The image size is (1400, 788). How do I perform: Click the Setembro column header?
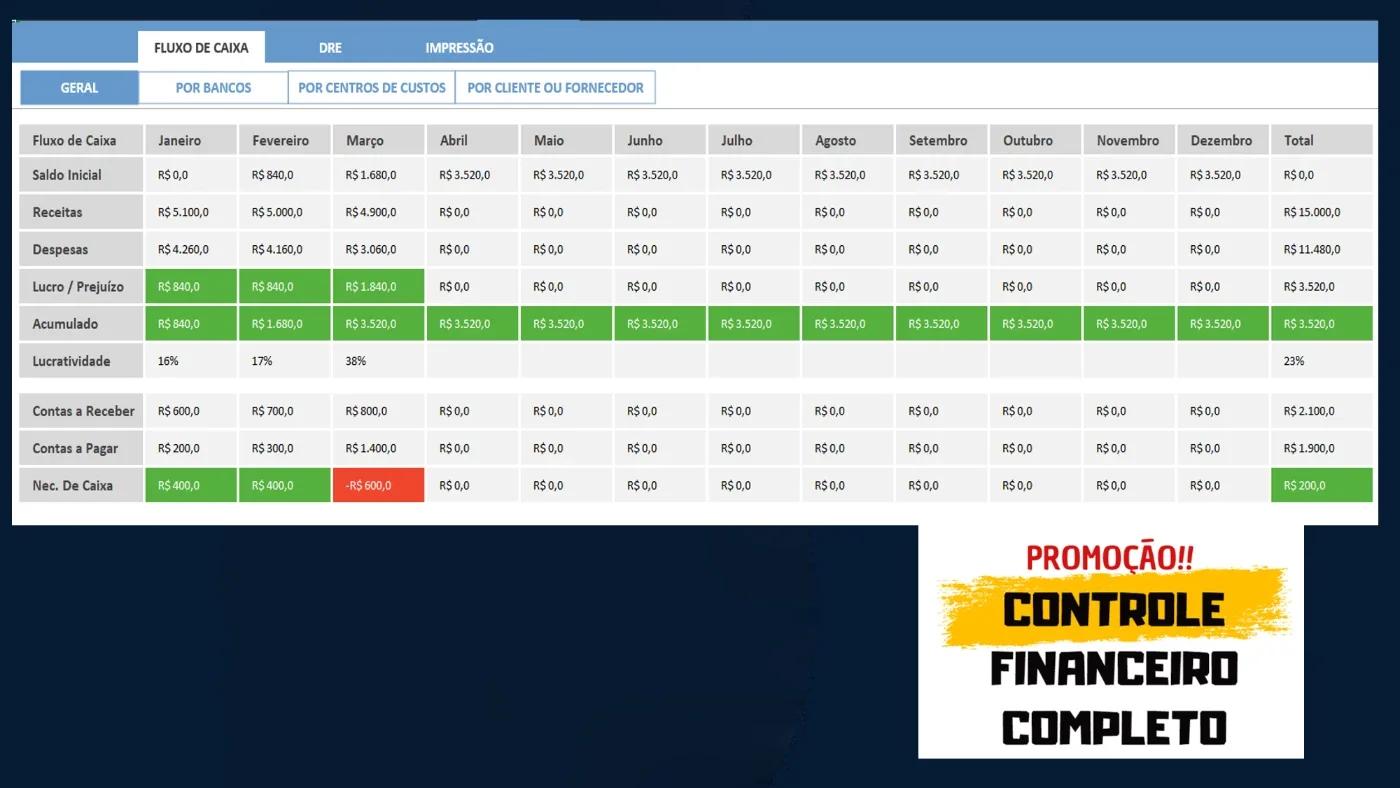pyautogui.click(x=942, y=140)
